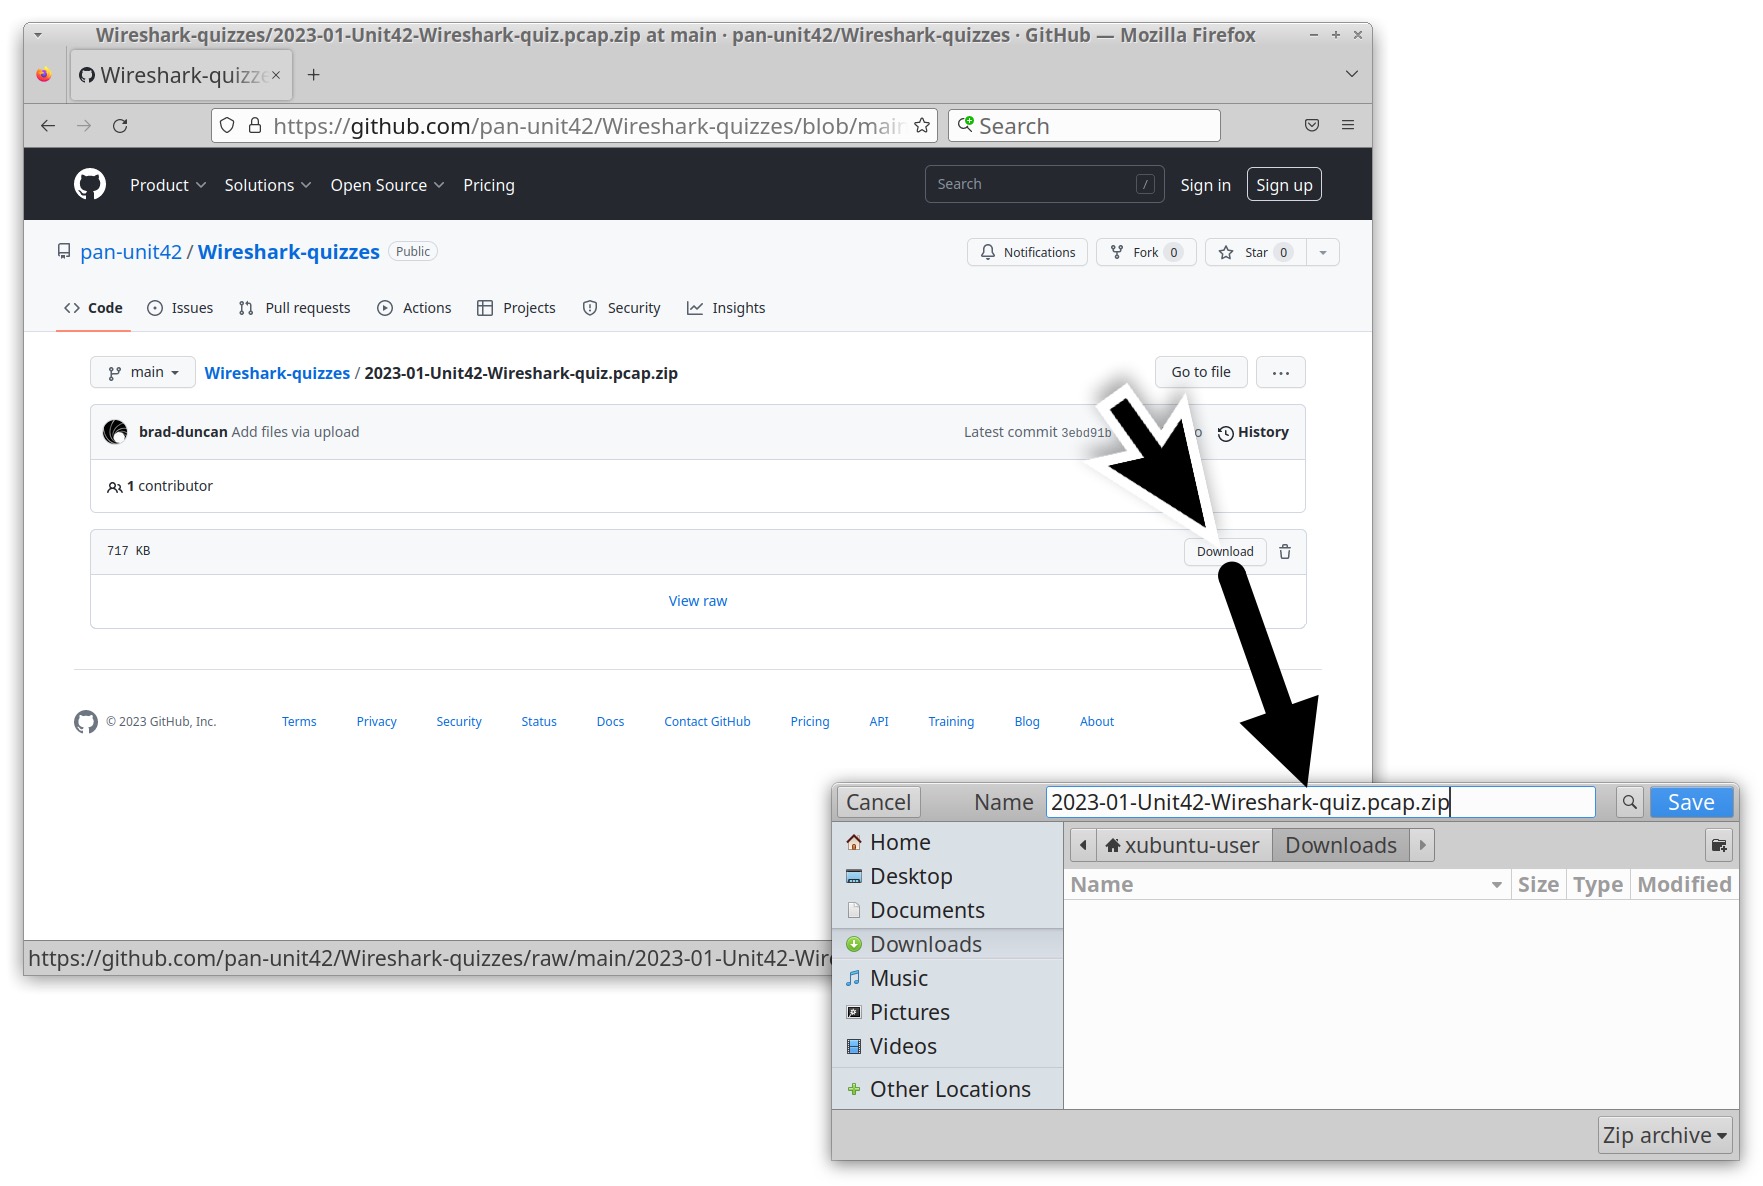This screenshot has height=1186, width=1763.
Task: Switch to the Issues tab
Action: coord(180,308)
